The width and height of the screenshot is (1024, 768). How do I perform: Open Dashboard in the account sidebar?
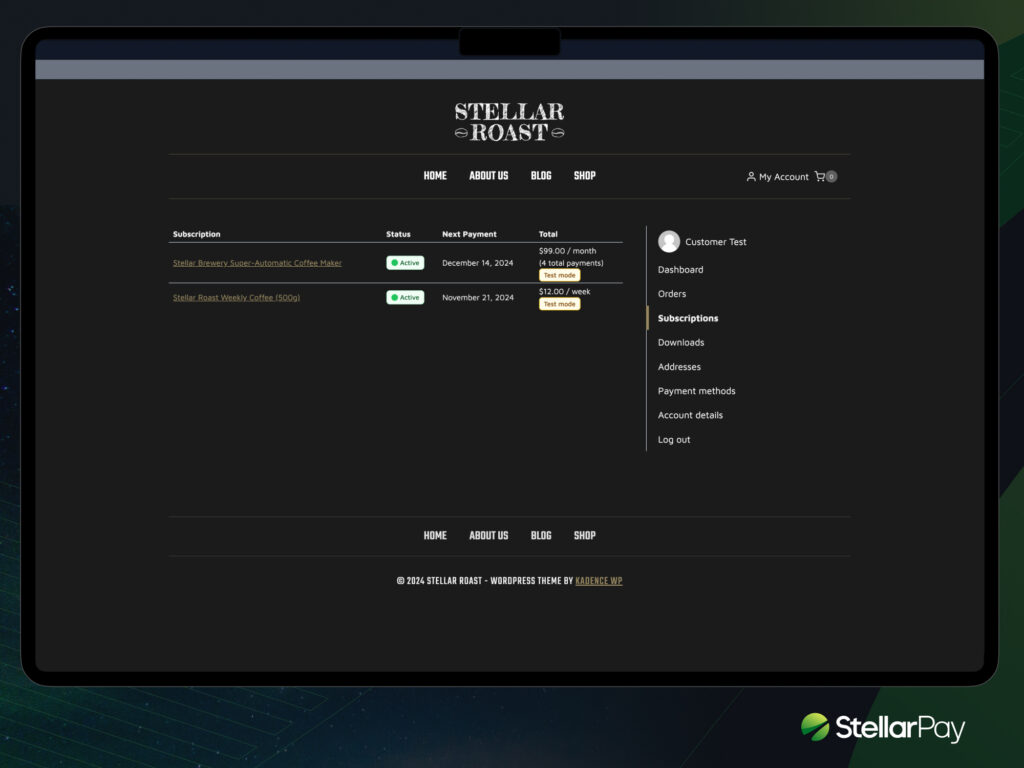[680, 269]
